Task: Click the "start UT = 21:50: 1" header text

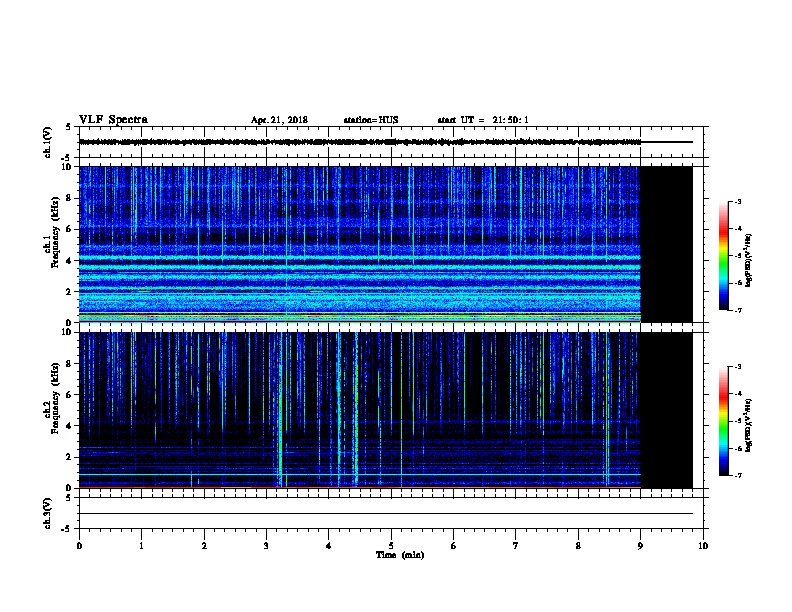Action: click(483, 120)
